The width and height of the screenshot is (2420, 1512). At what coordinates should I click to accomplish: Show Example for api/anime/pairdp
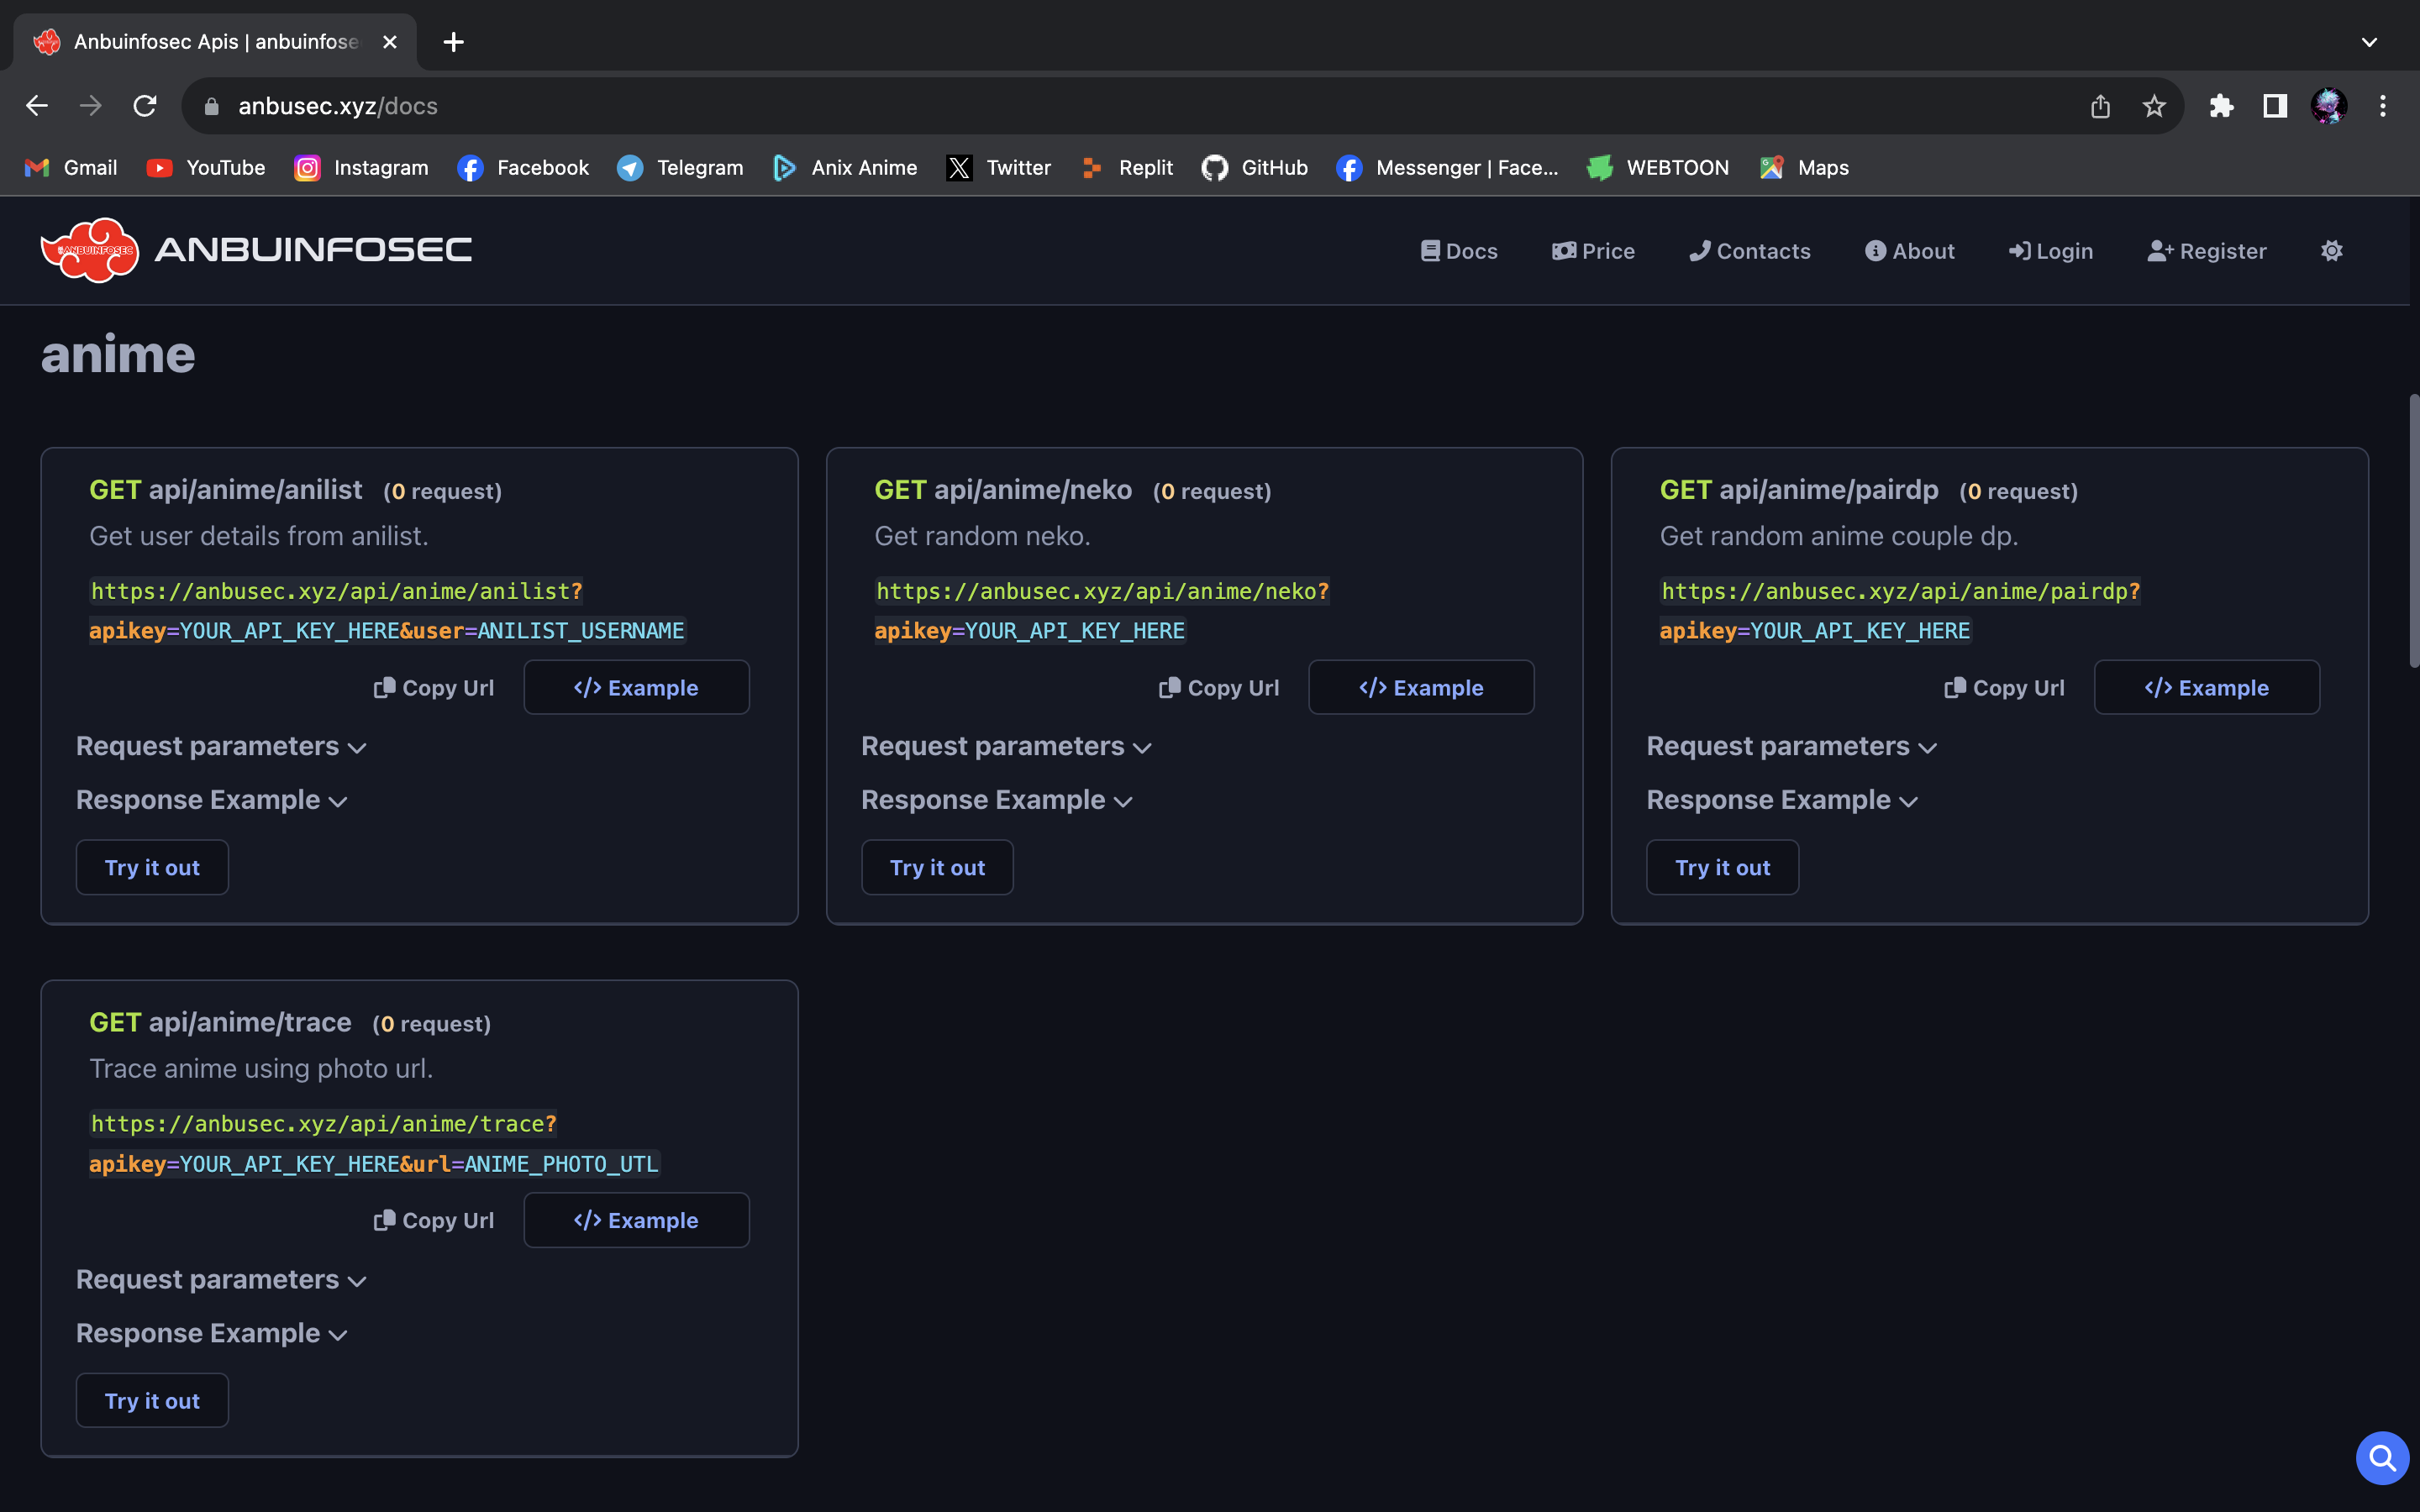tap(2206, 687)
